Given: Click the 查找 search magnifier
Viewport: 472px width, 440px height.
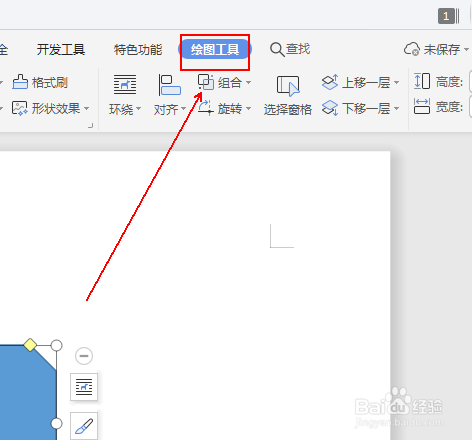Looking at the screenshot, I should [277, 50].
